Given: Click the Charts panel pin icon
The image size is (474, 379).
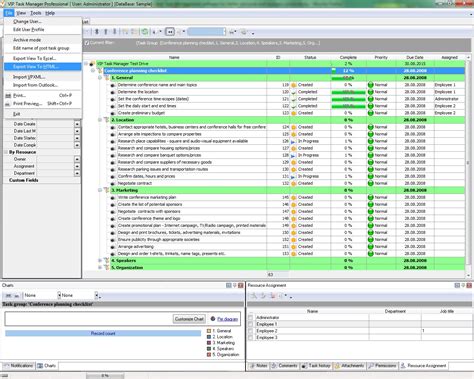Looking at the screenshot, I should tap(234, 285).
